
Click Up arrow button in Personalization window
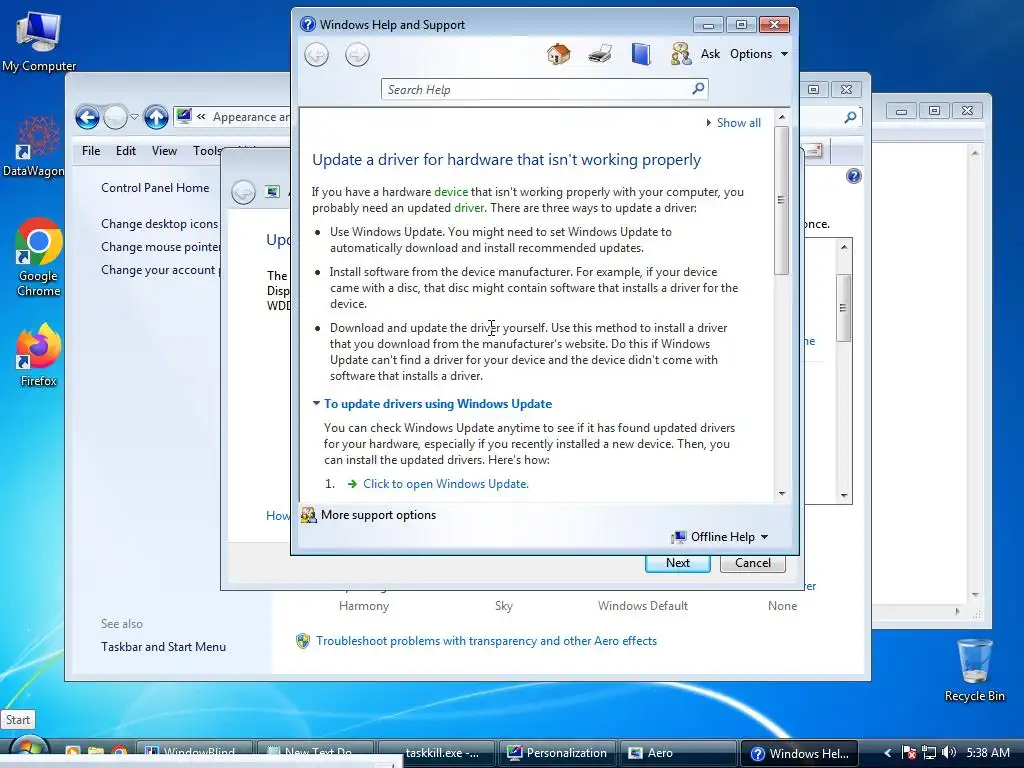155,118
